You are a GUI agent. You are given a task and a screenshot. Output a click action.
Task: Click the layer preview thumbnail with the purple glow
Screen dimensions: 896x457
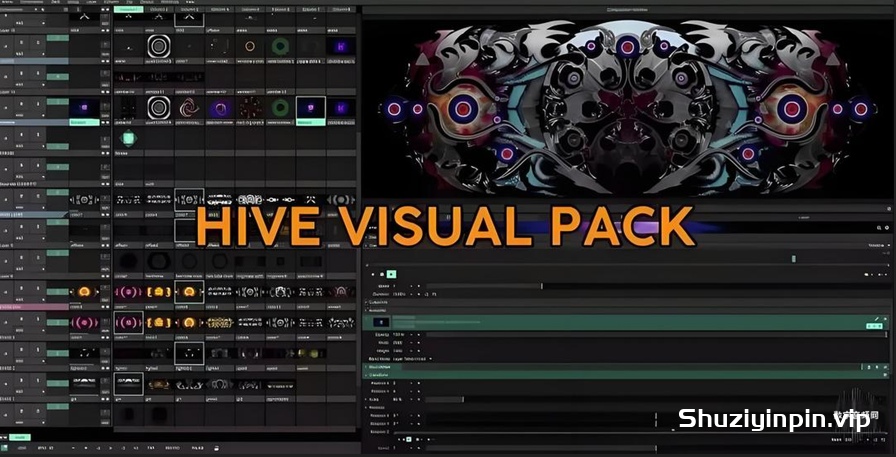coord(84,107)
